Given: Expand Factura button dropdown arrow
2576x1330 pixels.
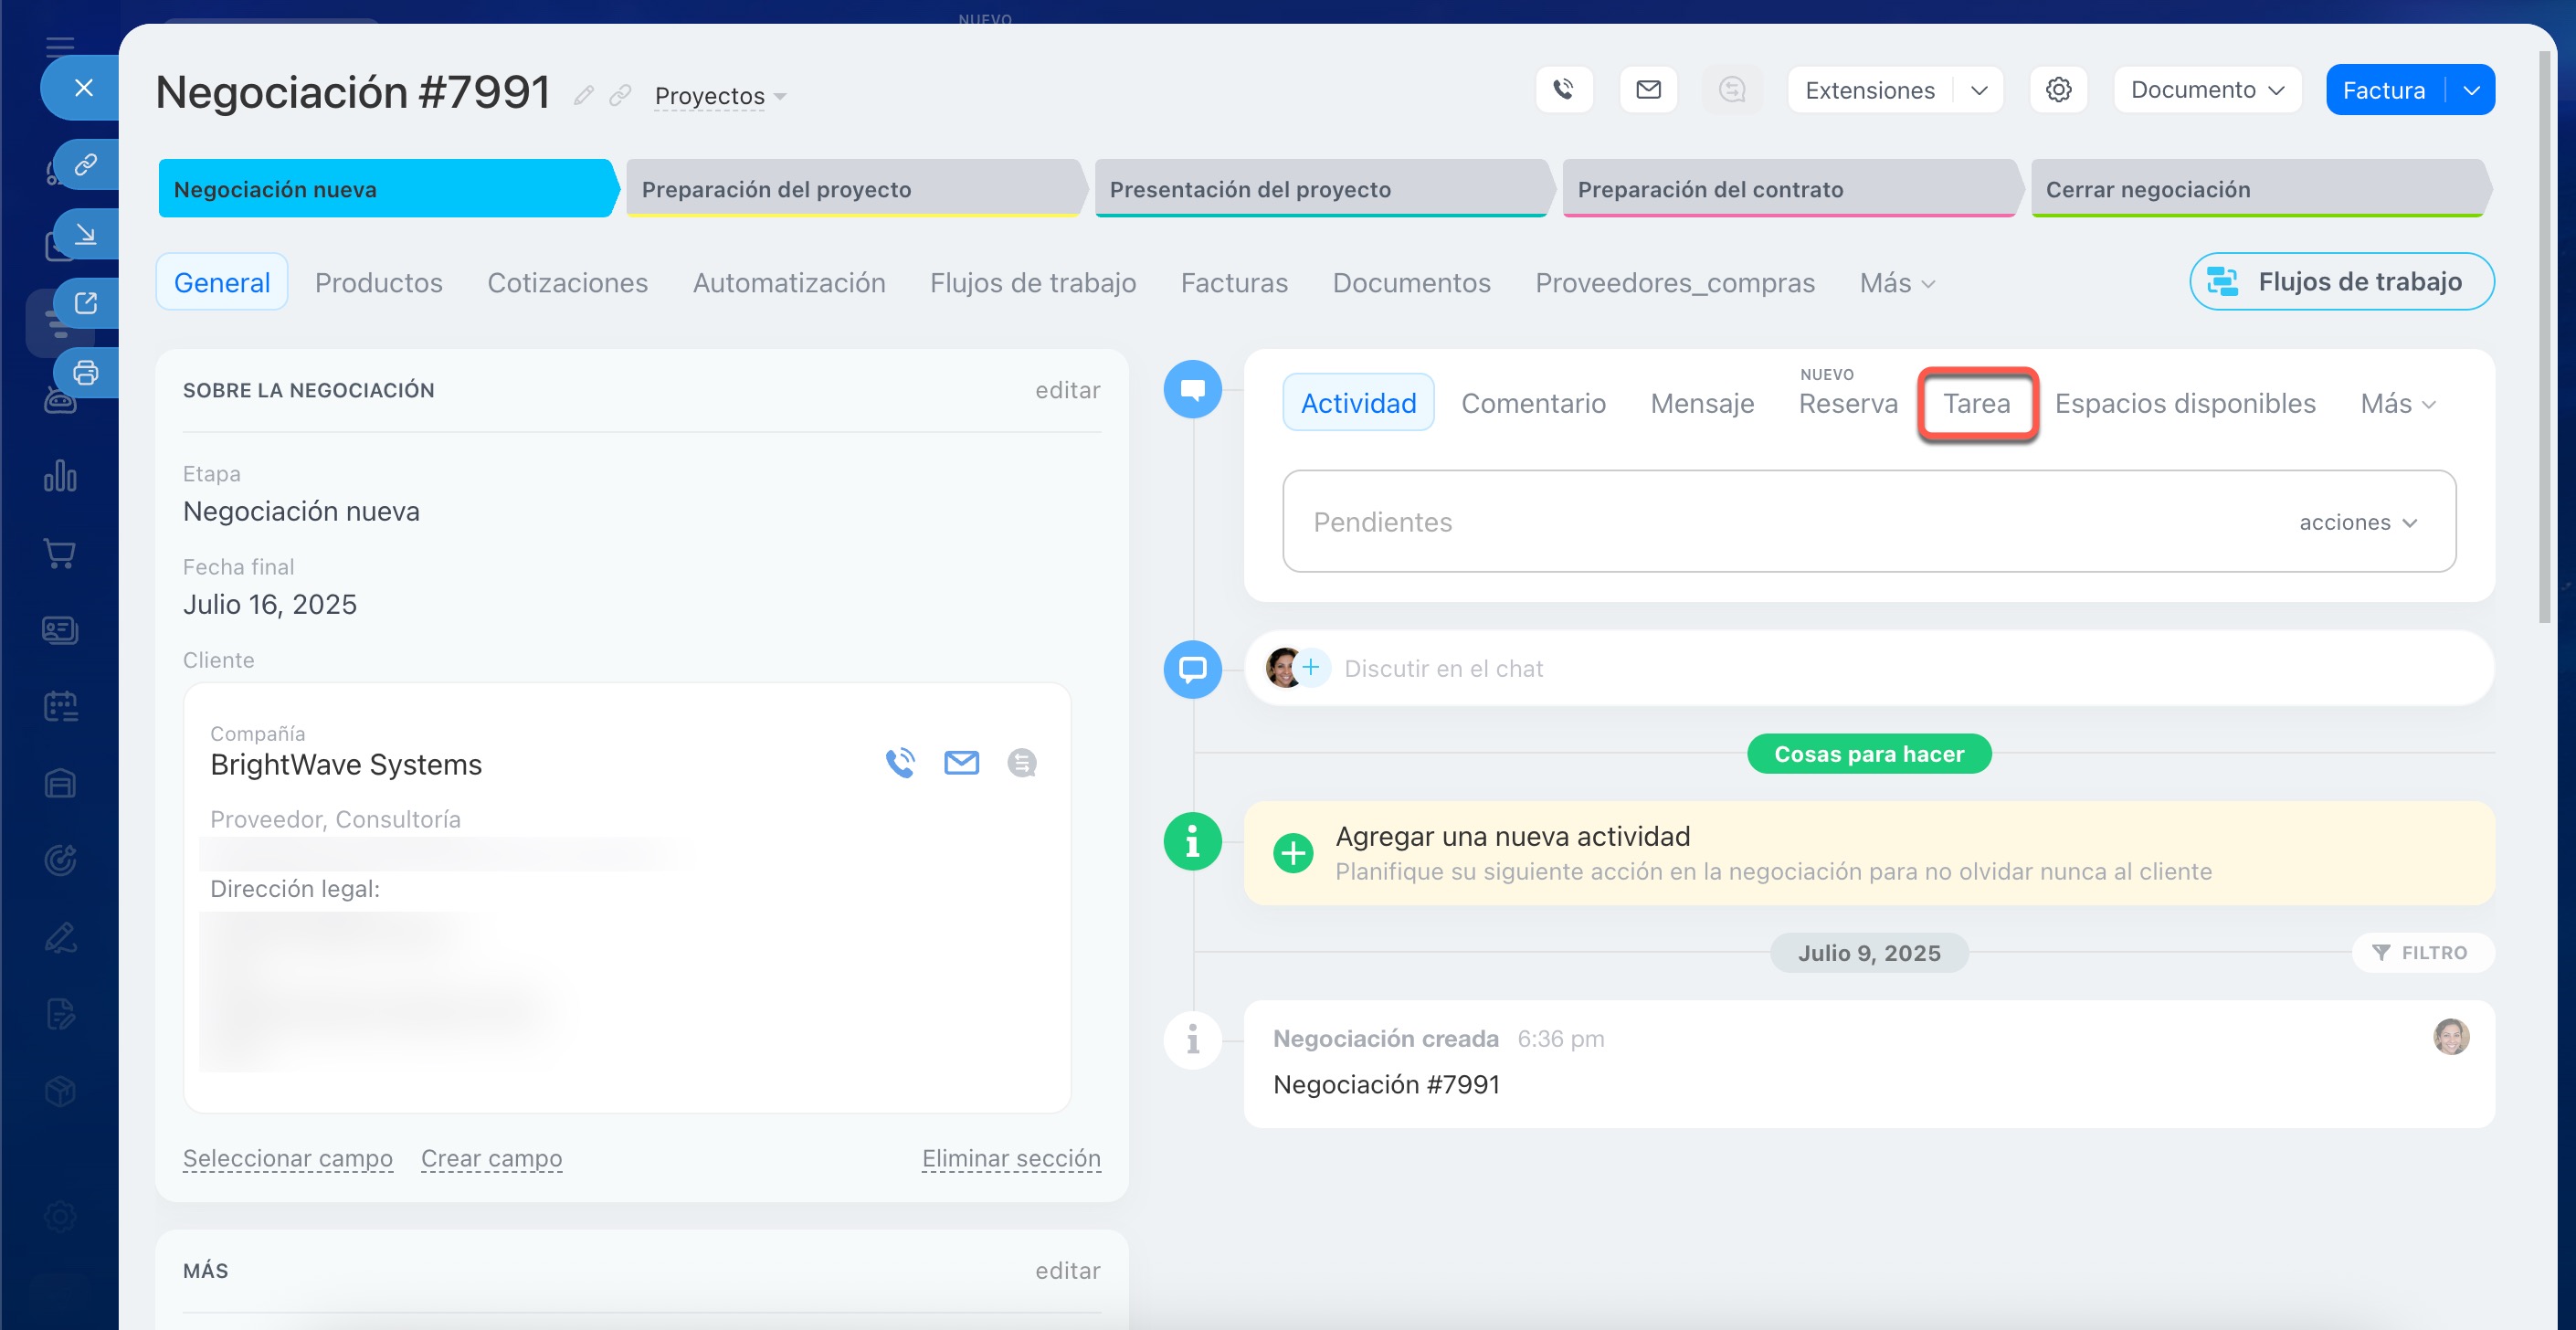Looking at the screenshot, I should [2471, 90].
